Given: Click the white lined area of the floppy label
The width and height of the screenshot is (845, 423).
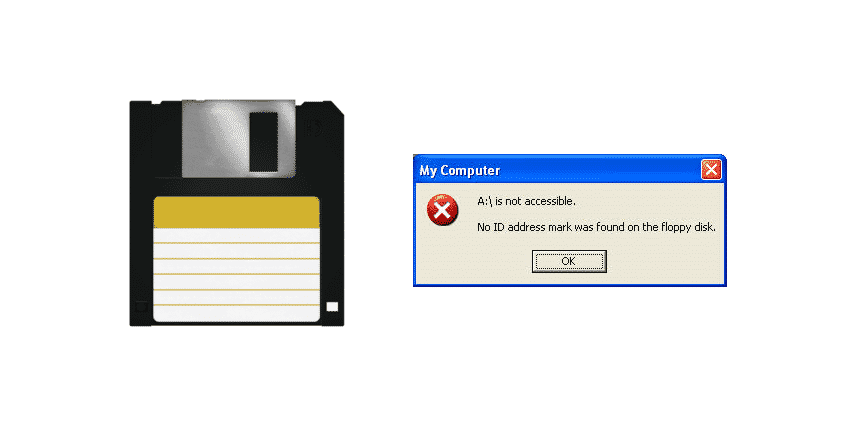Looking at the screenshot, I should click(x=237, y=275).
